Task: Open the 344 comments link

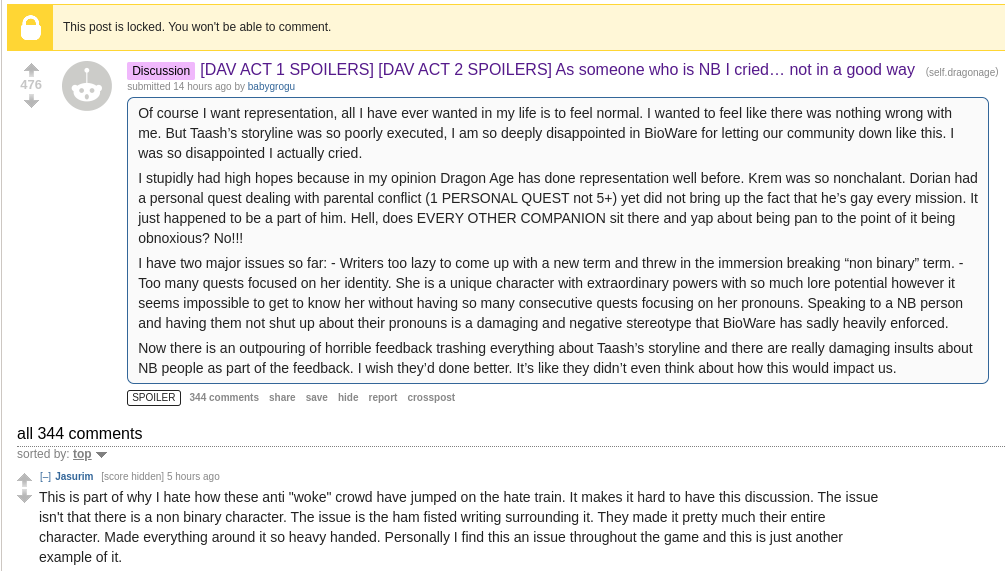Action: pos(224,397)
